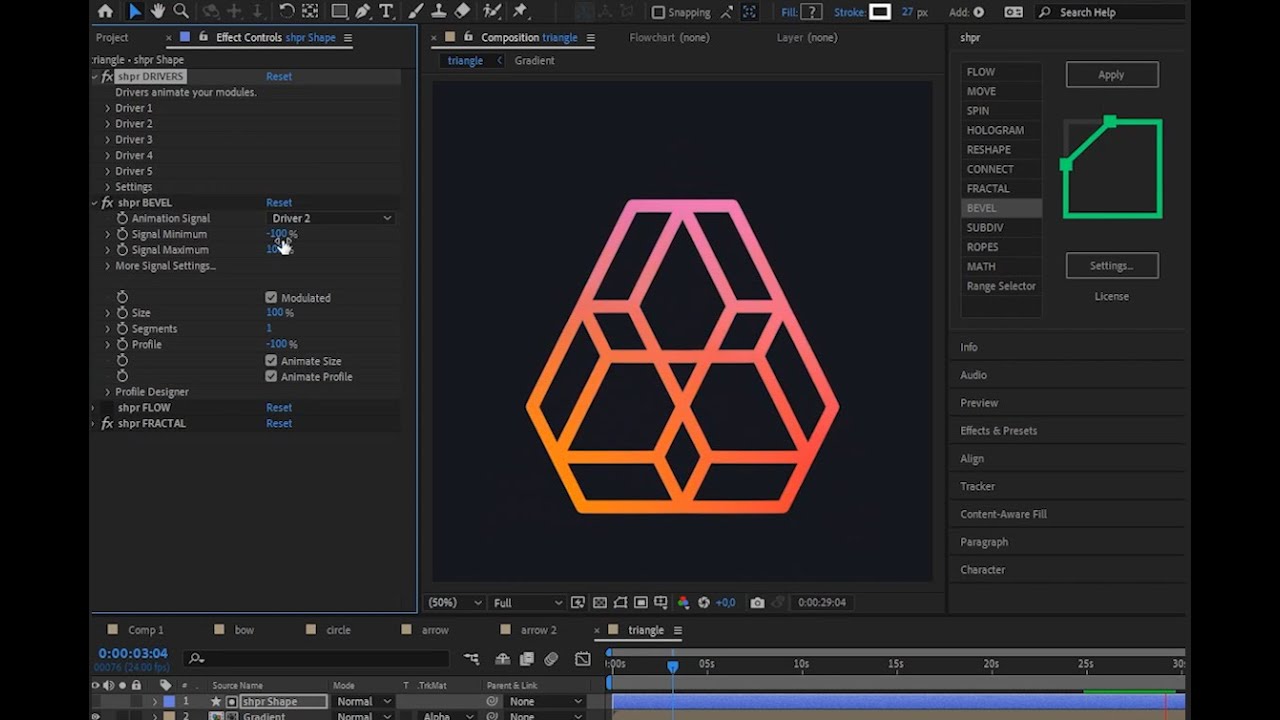Select the Clone Stamp tool
Screen dimensions: 1280x720
pos(438,12)
